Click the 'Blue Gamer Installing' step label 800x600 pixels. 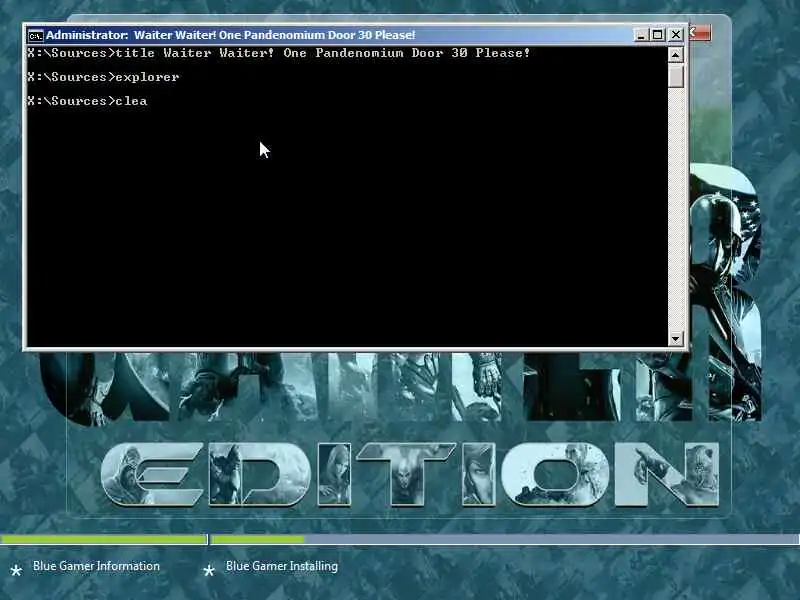(x=282, y=566)
